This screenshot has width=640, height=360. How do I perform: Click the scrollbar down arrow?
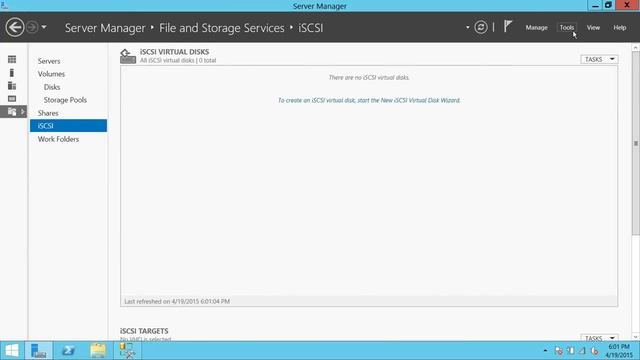(636, 337)
